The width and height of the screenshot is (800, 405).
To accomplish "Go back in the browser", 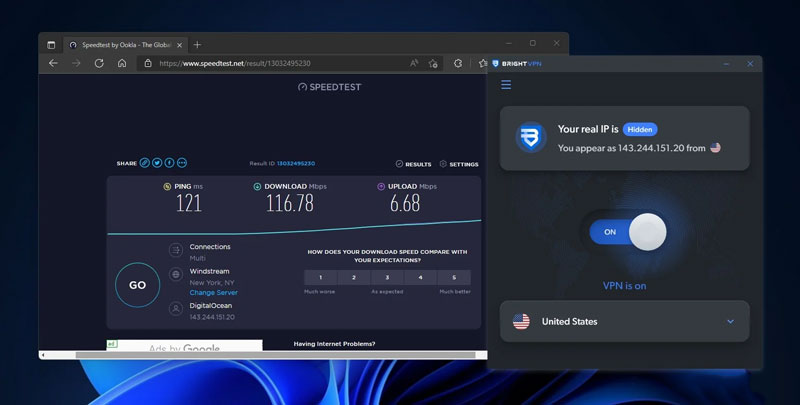I will pyautogui.click(x=53, y=63).
